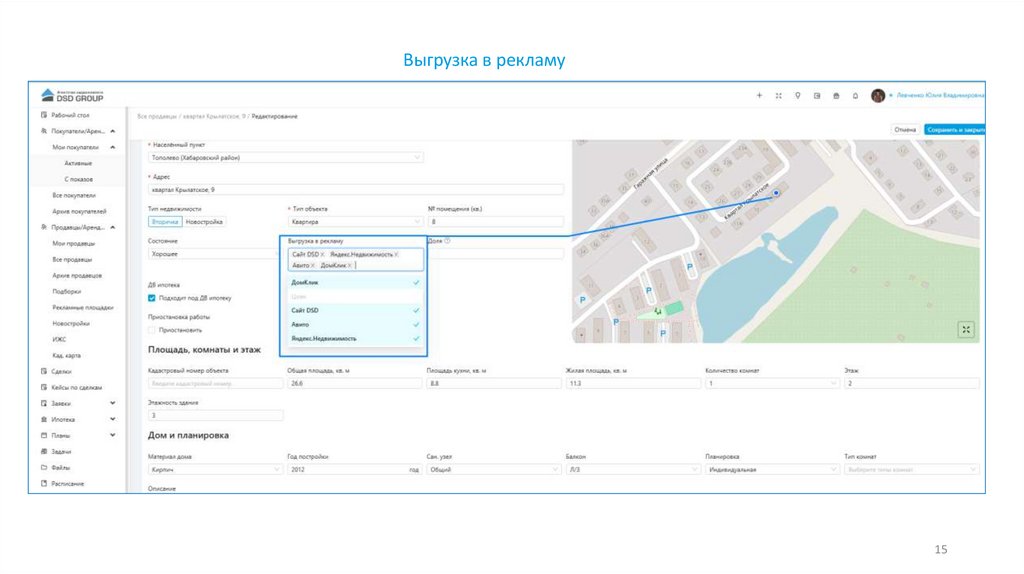The image size is (1024, 574).
Task: Expand the Планы sidebar section
Action: 113,435
